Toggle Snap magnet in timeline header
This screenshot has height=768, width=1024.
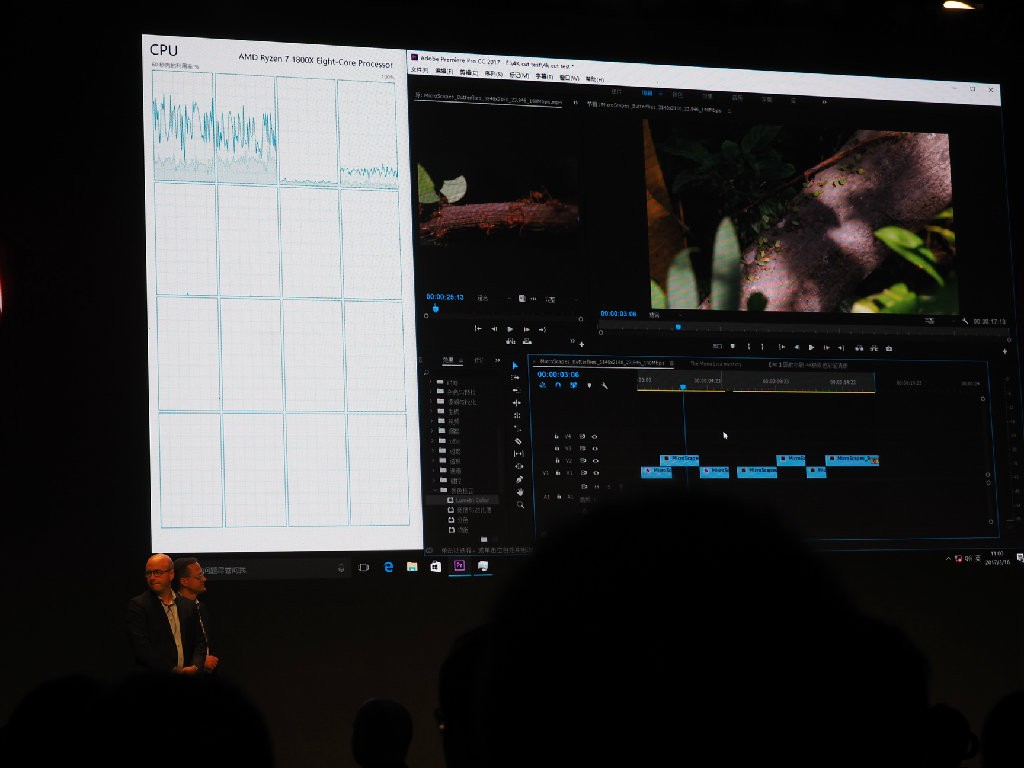pyautogui.click(x=558, y=385)
